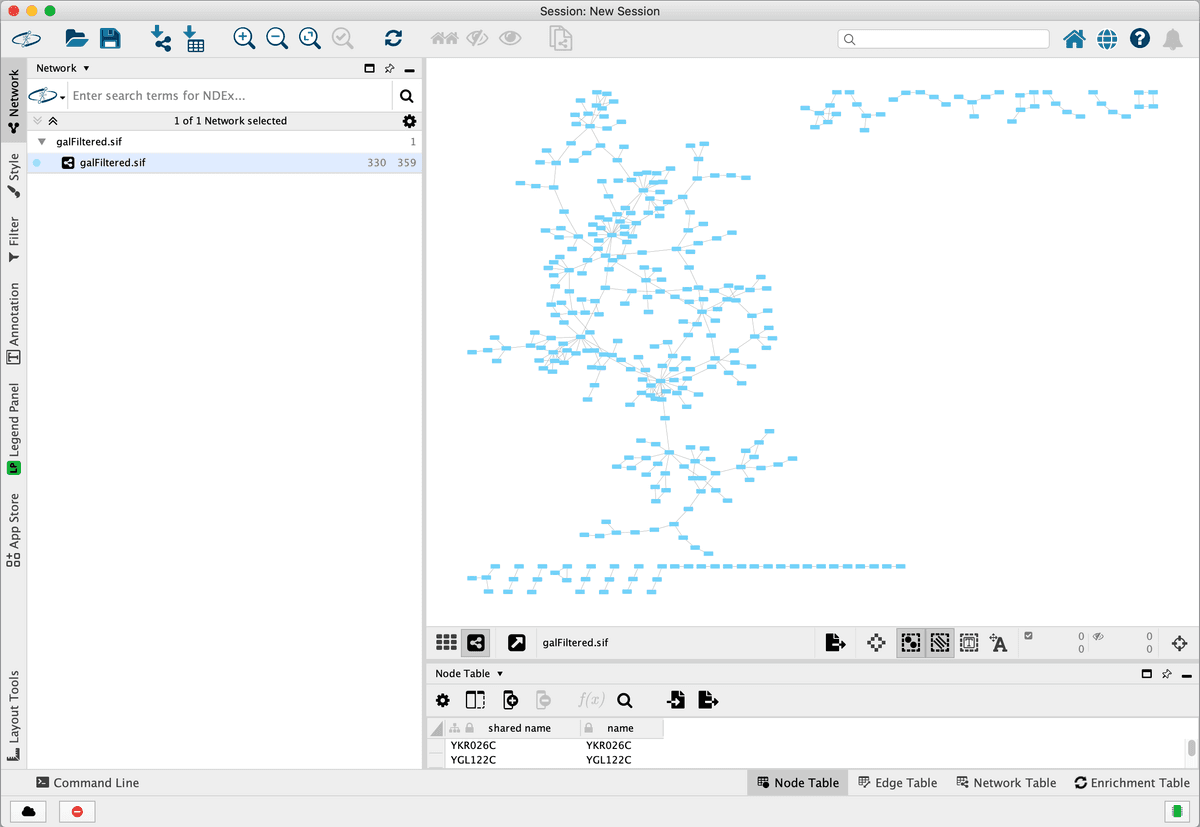This screenshot has width=1200, height=827.
Task: Open the help question mark
Action: pos(1140,39)
